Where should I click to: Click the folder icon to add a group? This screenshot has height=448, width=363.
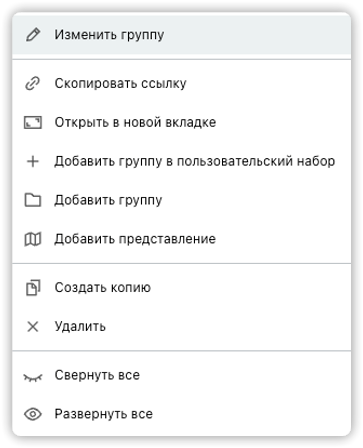(33, 200)
